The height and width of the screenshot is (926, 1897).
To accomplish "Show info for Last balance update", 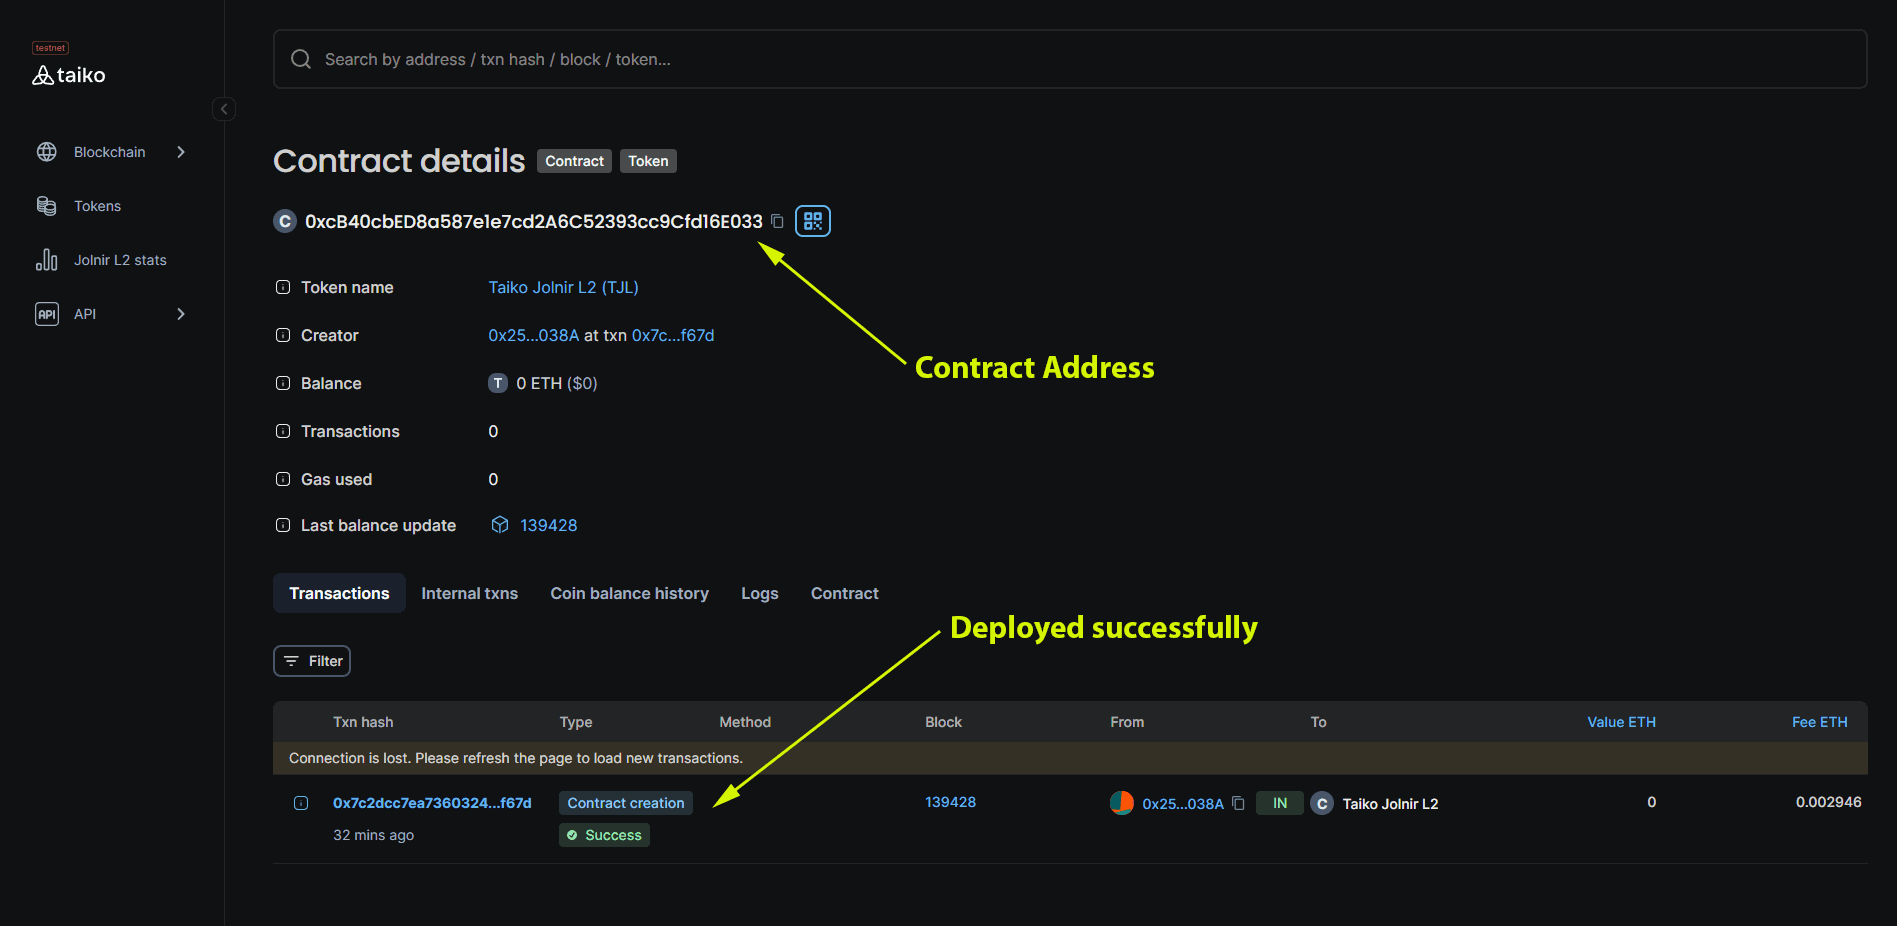I will coord(283,525).
